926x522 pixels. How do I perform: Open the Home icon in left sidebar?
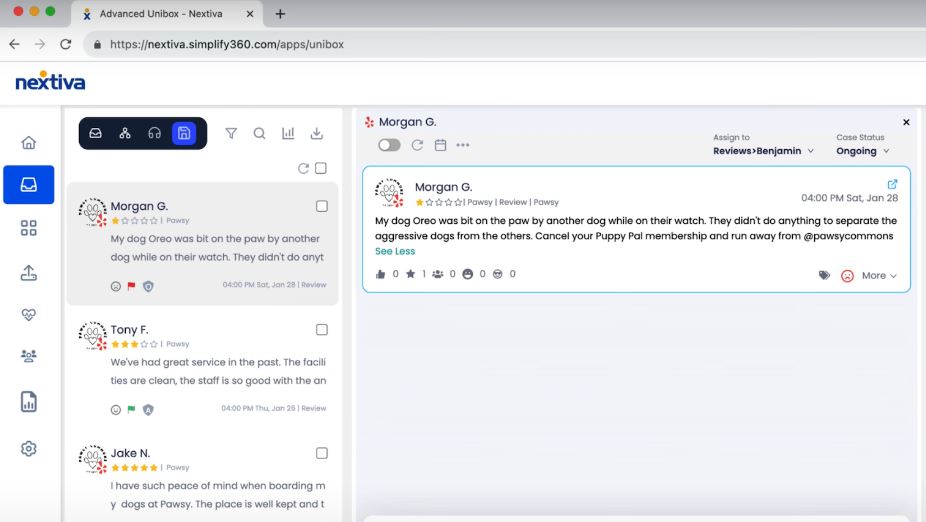coord(28,142)
